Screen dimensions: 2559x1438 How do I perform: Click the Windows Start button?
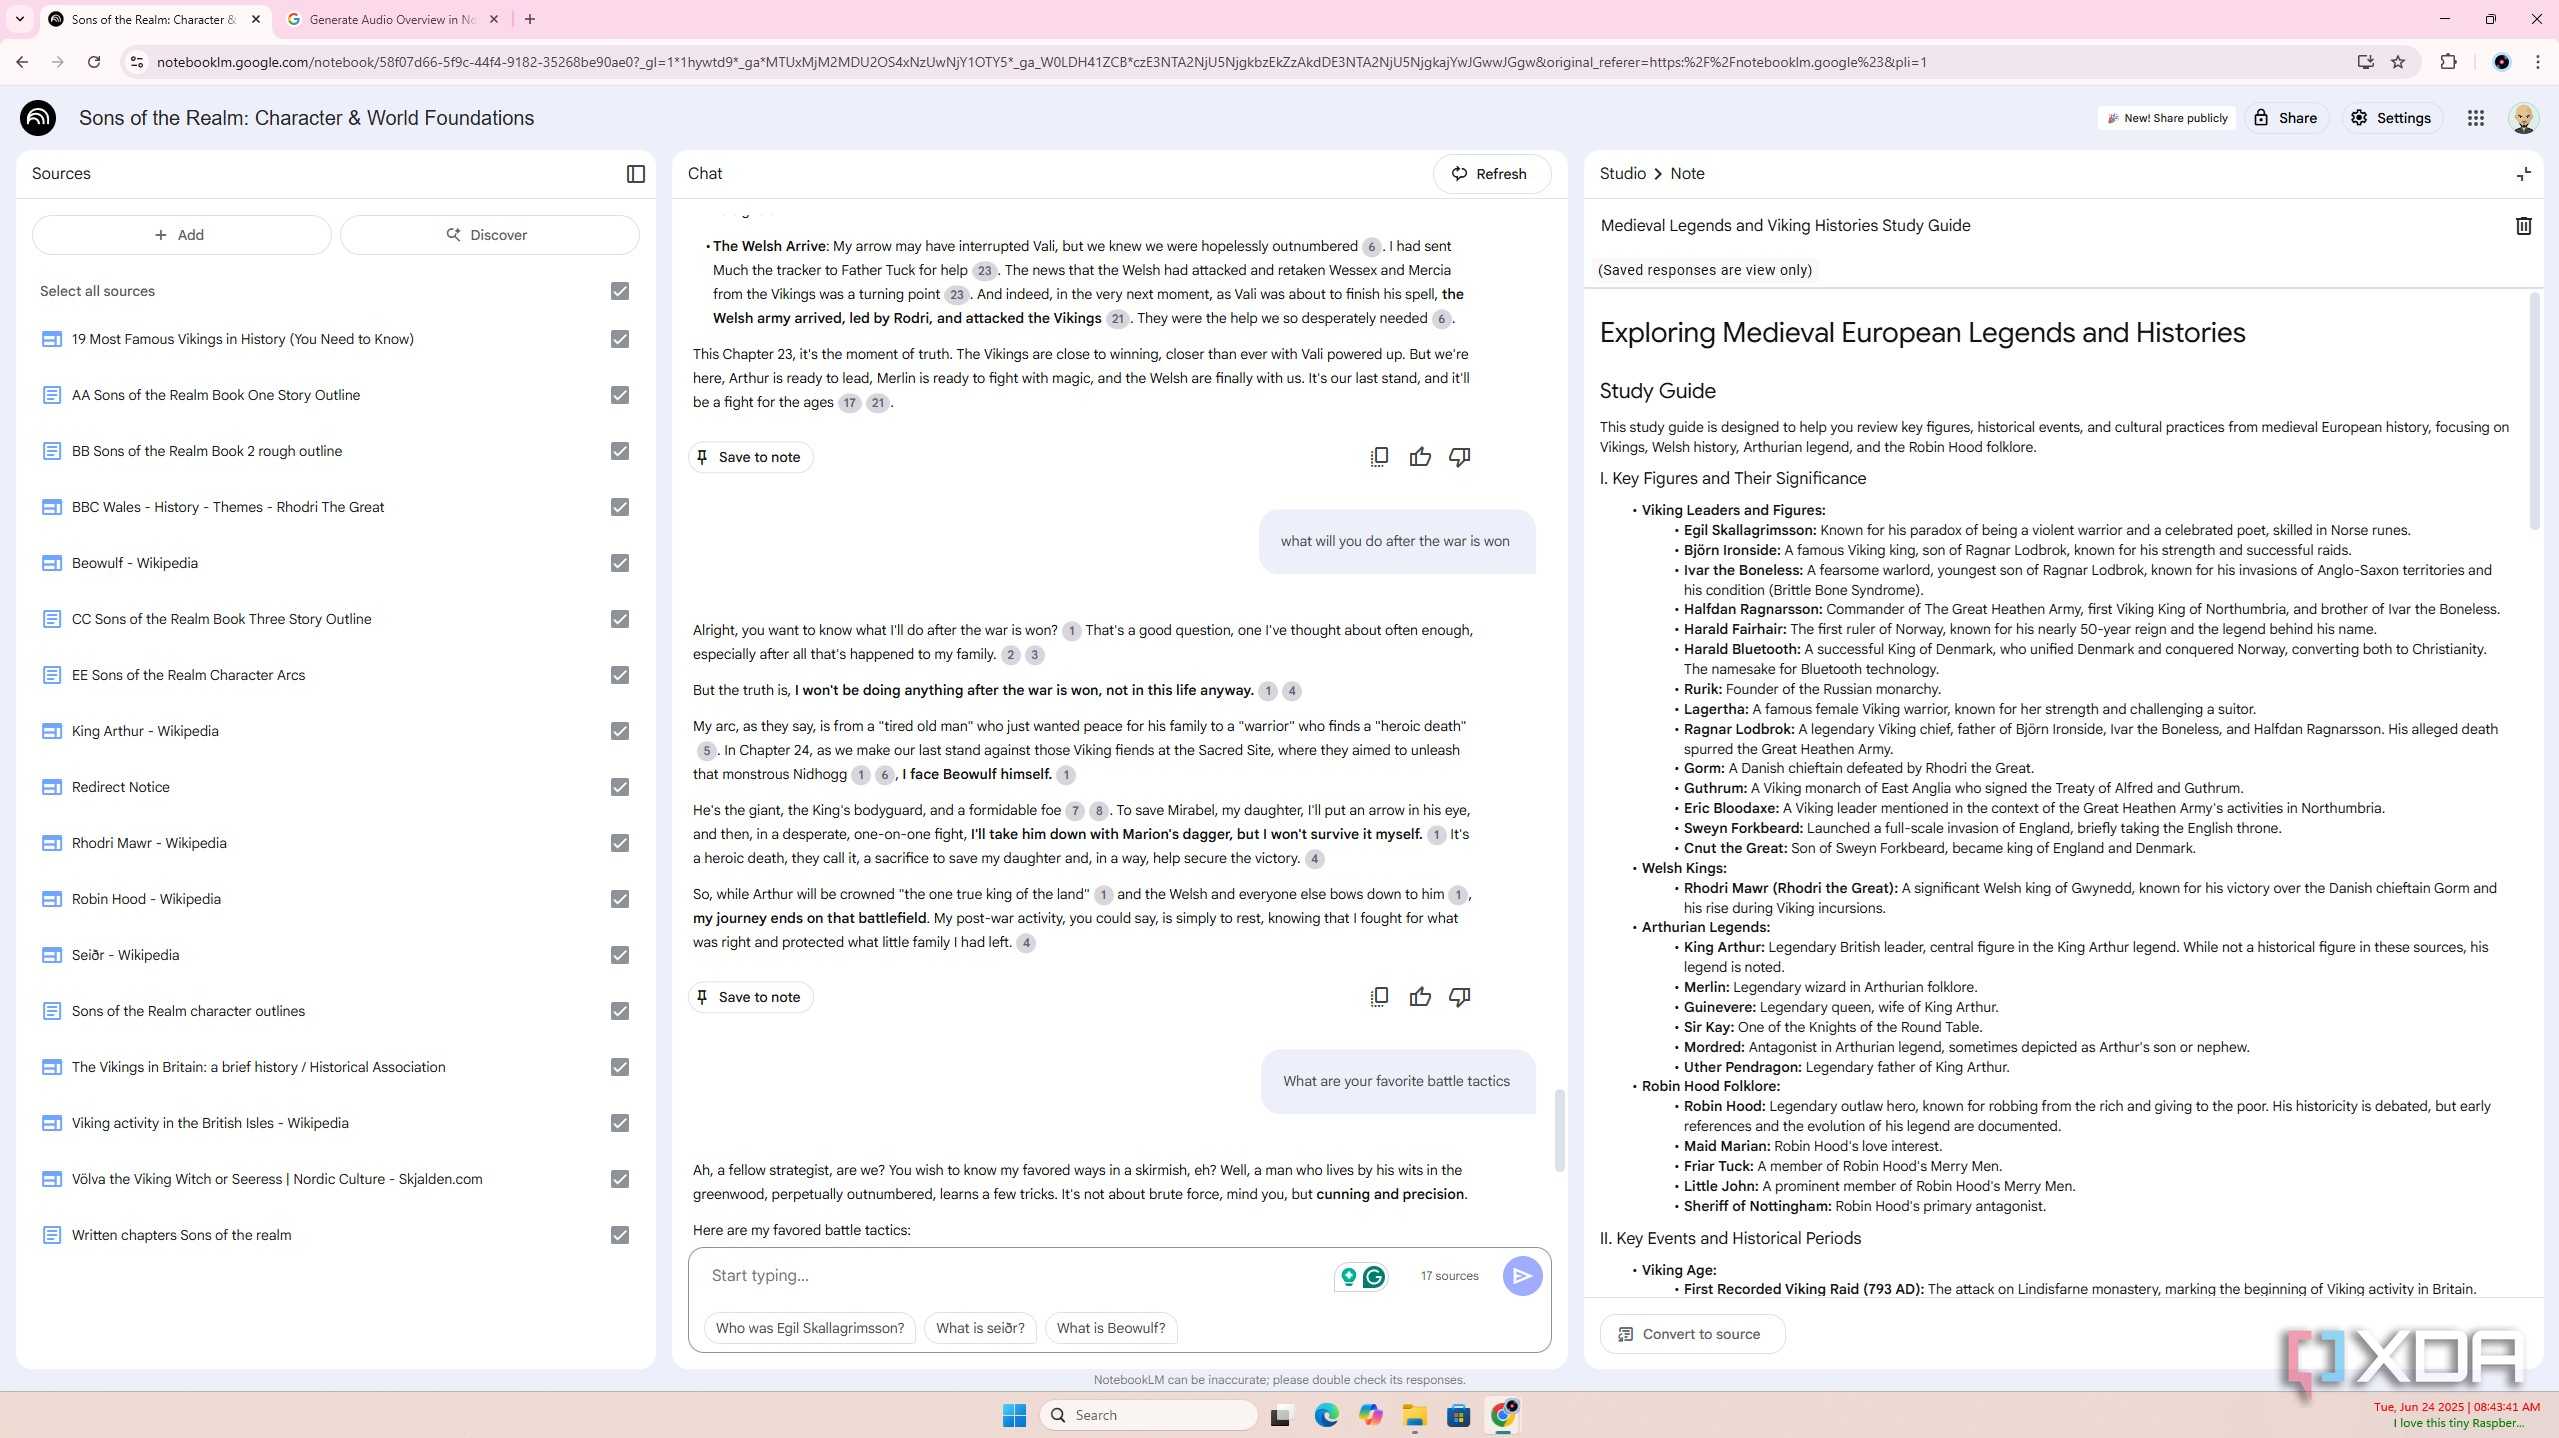click(x=1014, y=1415)
